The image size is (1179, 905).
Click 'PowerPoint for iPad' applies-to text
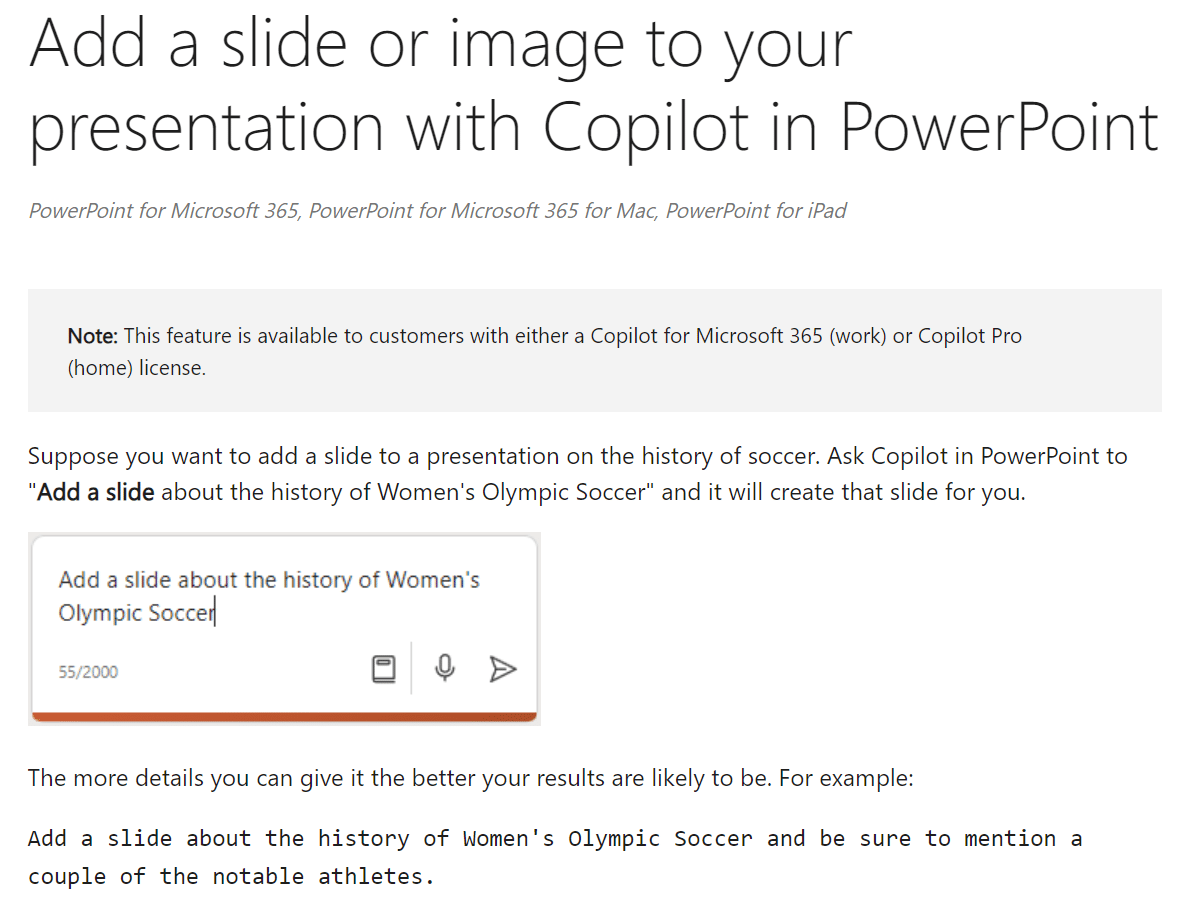point(756,210)
